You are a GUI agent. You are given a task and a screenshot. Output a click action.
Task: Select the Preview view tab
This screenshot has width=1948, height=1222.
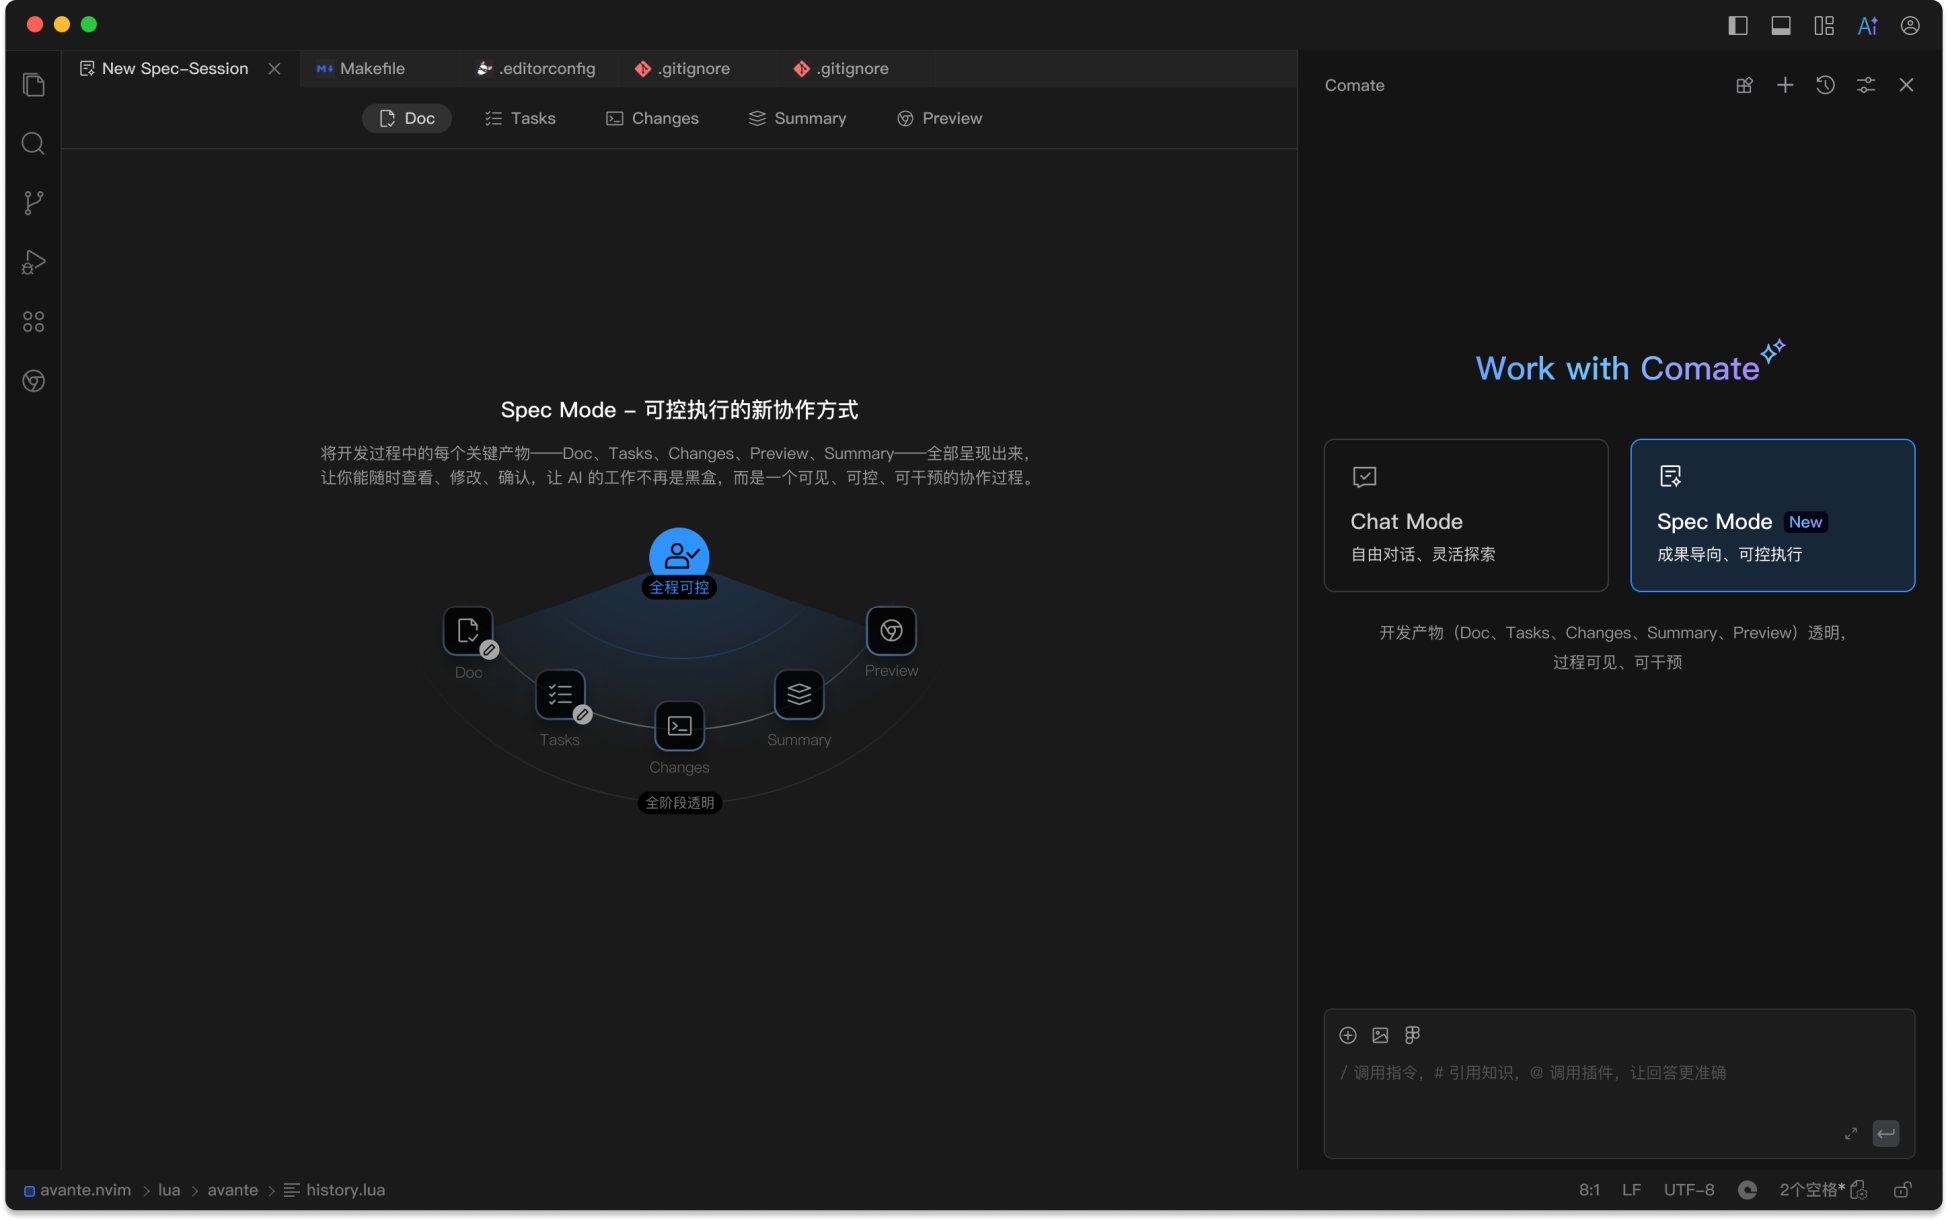point(939,118)
